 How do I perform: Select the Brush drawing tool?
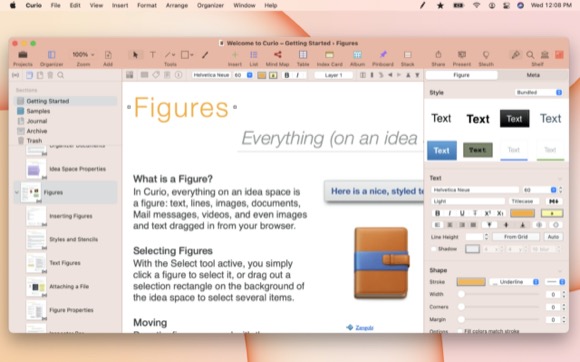point(205,55)
